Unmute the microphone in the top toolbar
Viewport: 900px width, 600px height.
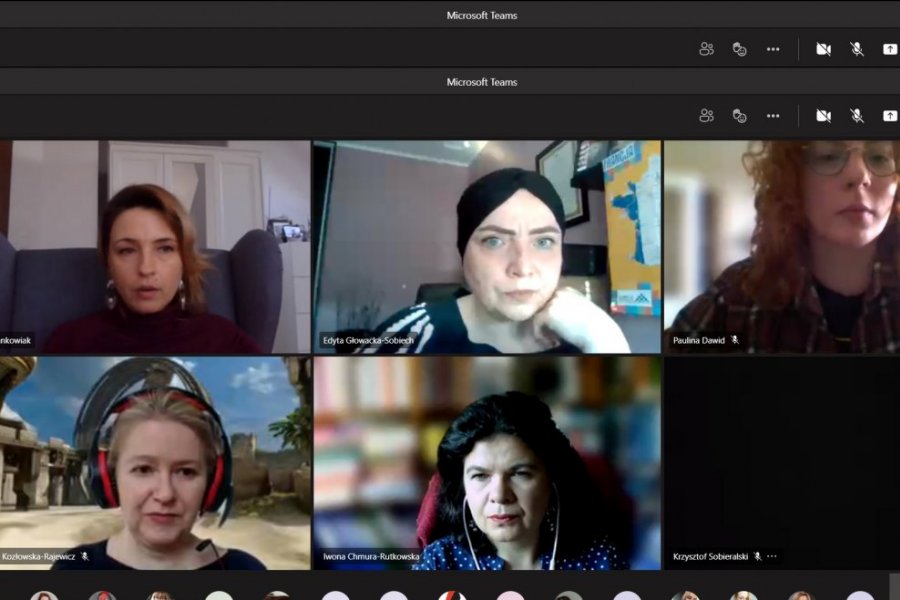tap(855, 47)
